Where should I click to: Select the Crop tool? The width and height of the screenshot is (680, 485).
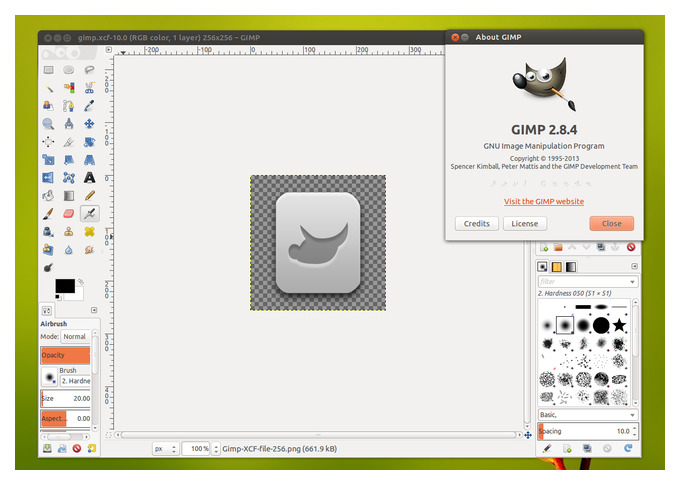point(69,142)
